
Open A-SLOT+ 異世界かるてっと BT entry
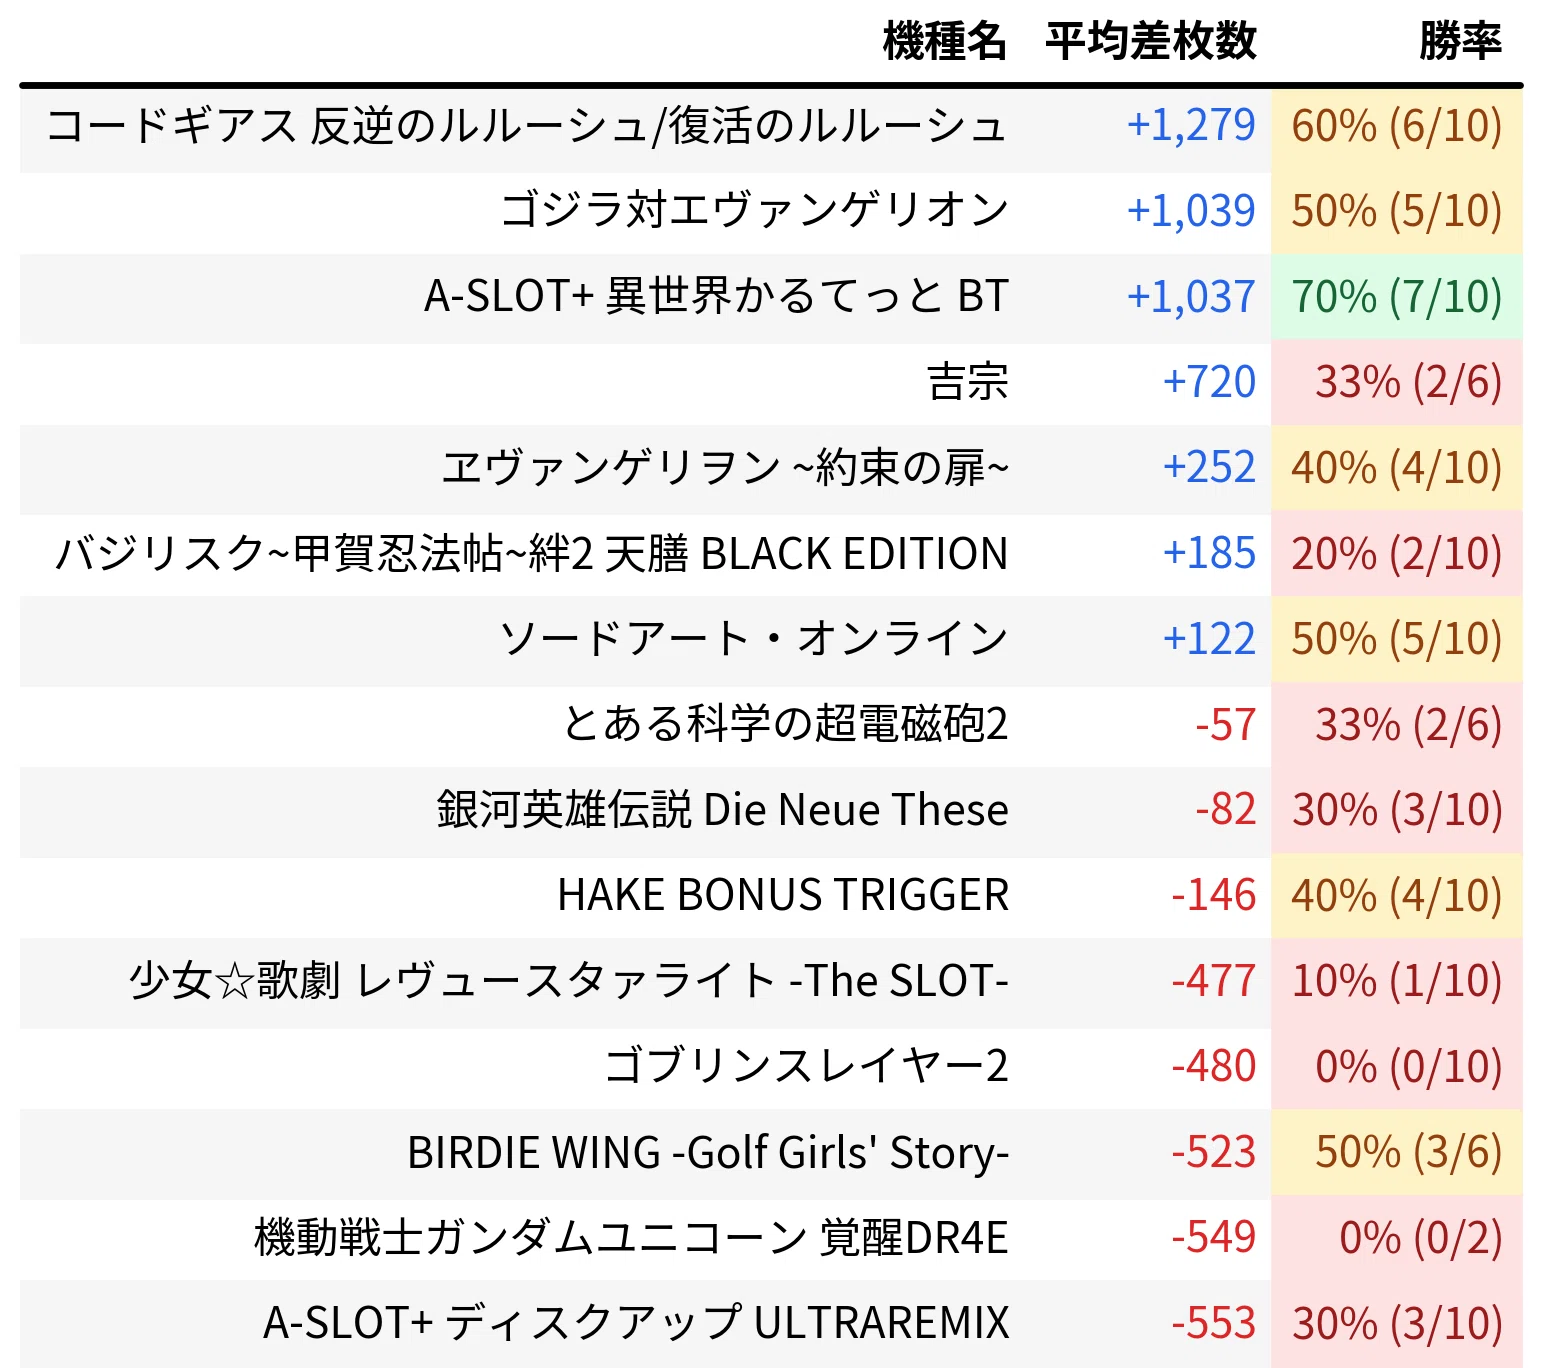(x=716, y=298)
